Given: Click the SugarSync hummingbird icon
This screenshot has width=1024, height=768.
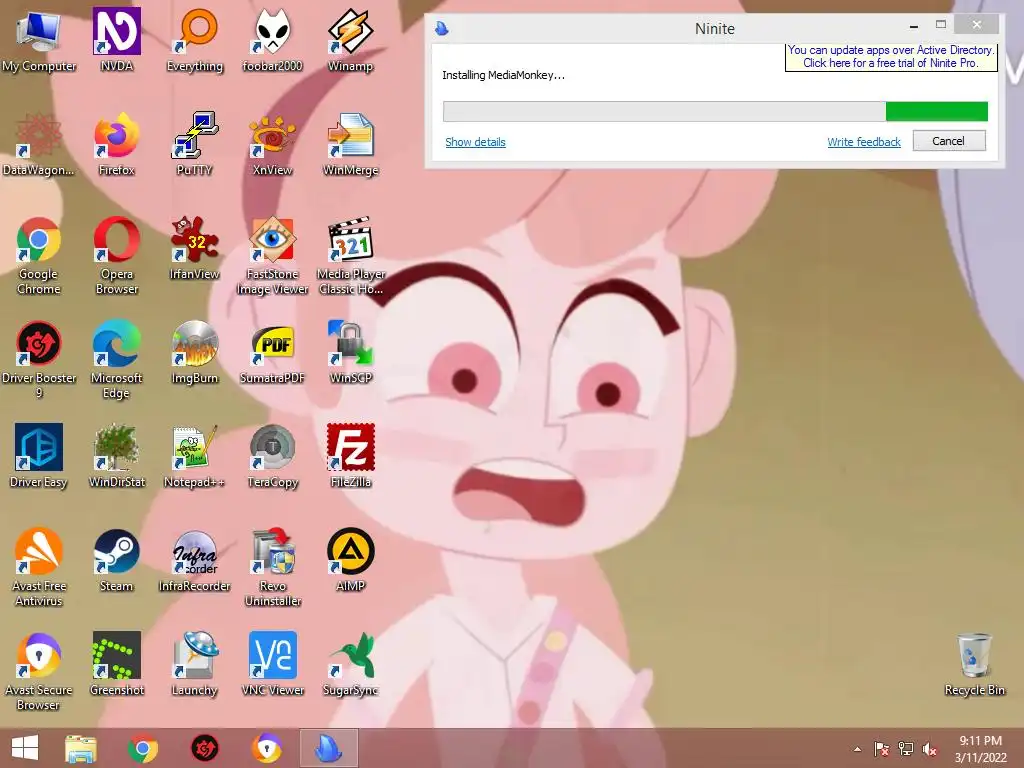Looking at the screenshot, I should (x=351, y=664).
